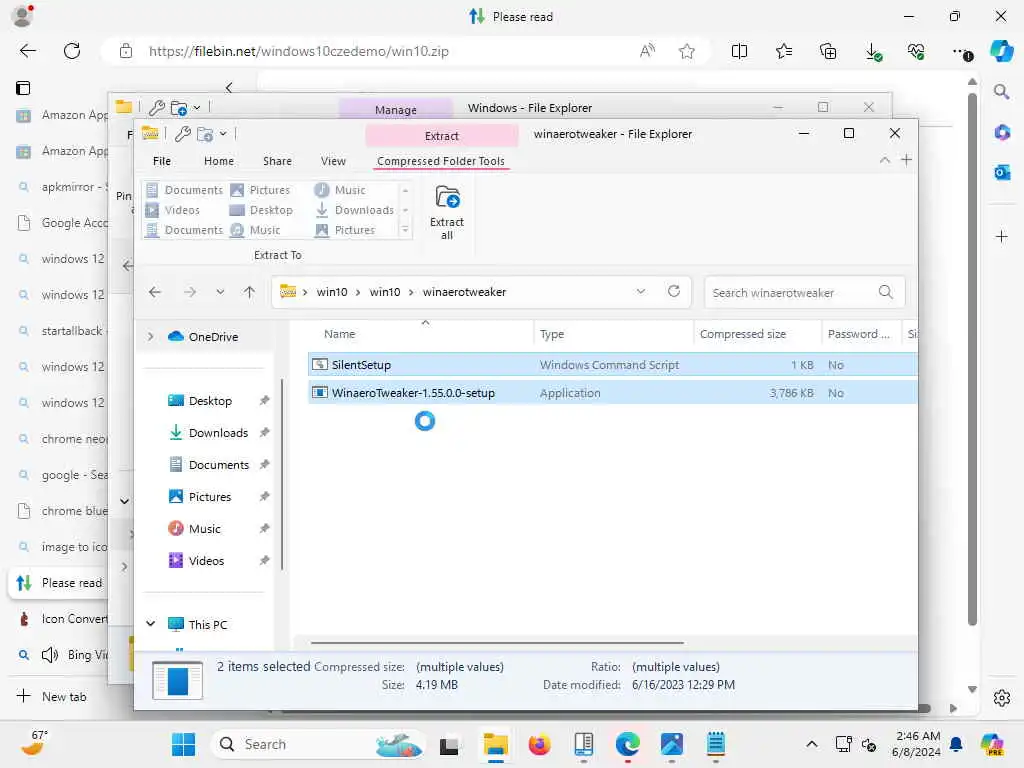Open Edge Downloads icon
The image size is (1024, 768).
pos(873,51)
